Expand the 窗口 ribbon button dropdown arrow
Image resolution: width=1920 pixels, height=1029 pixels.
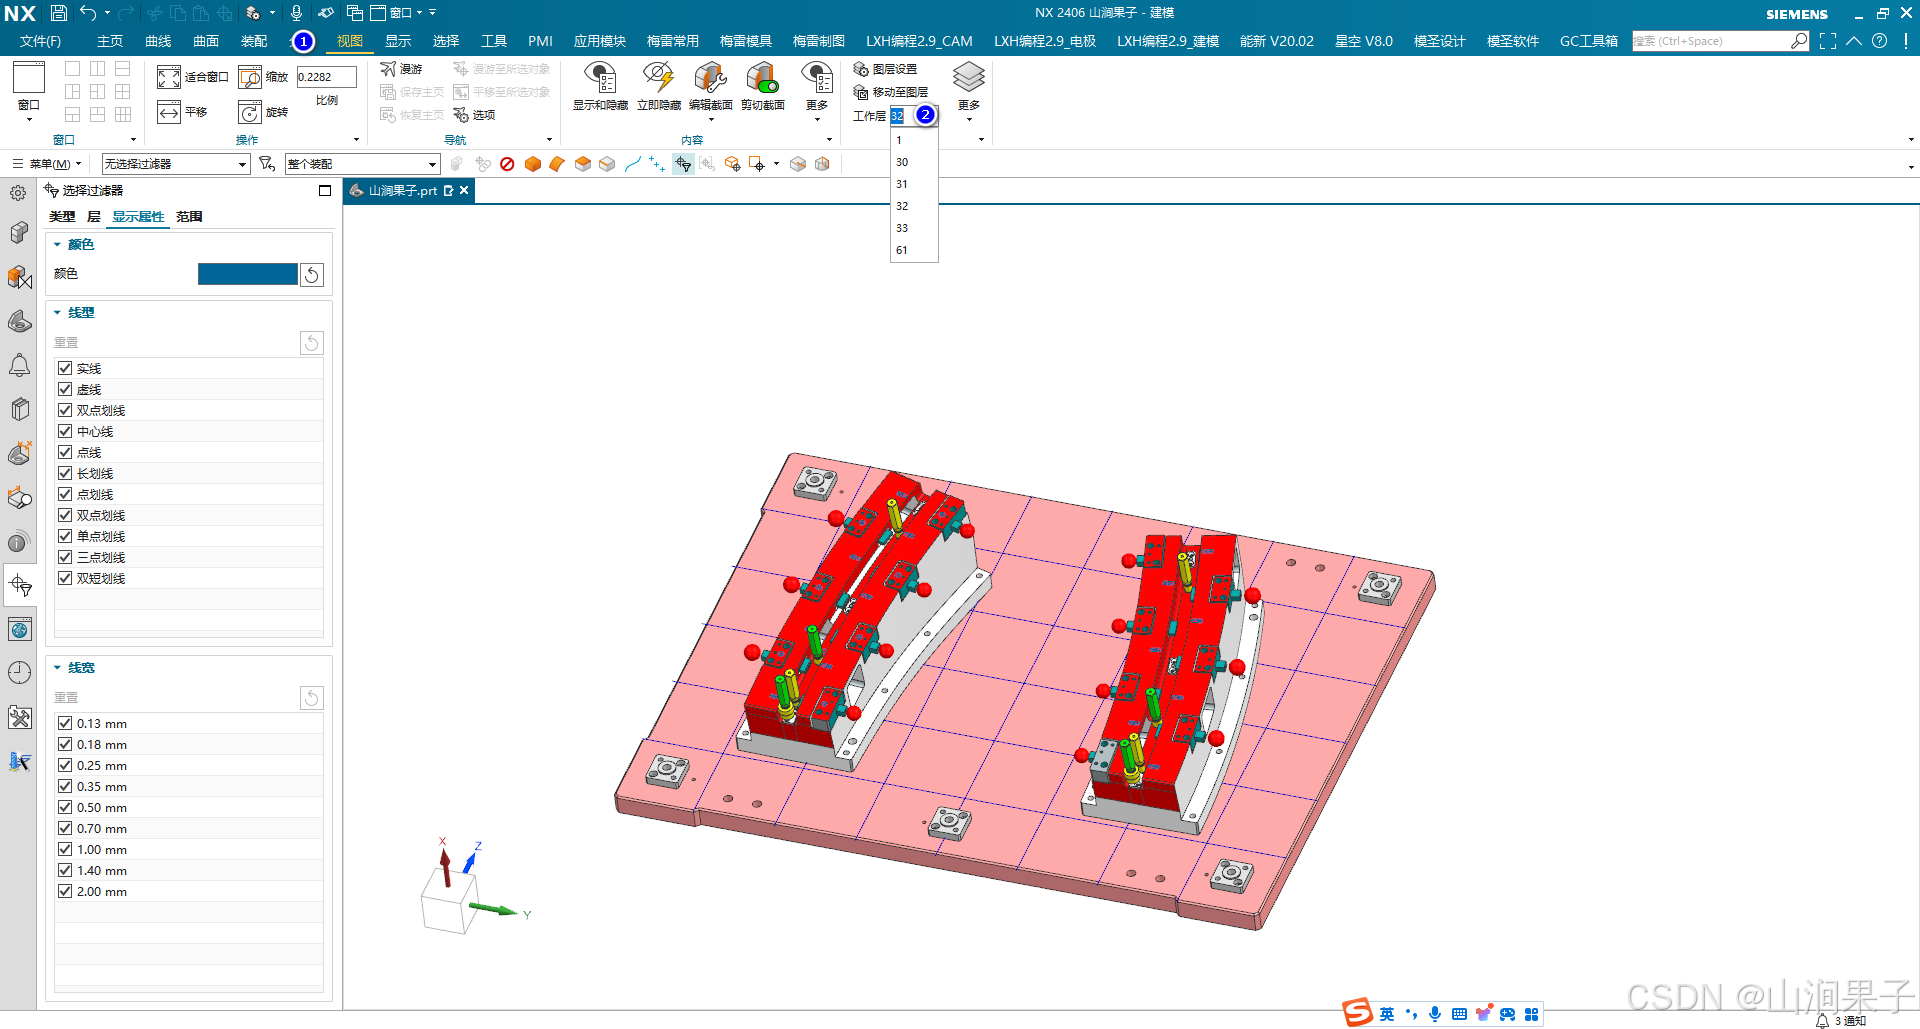click(x=29, y=119)
